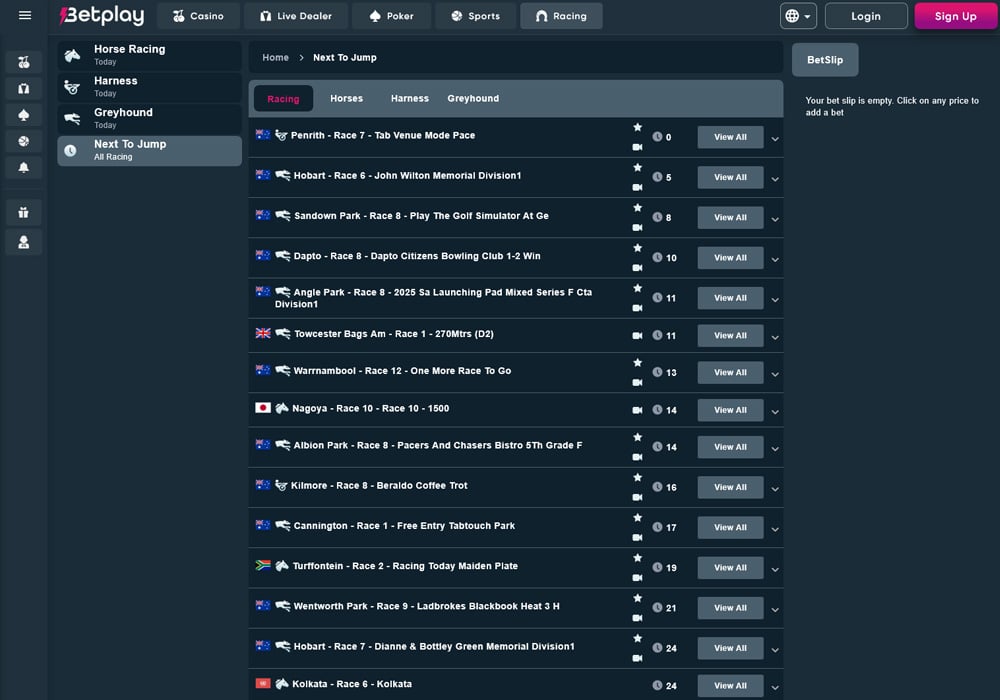The height and width of the screenshot is (700, 1000).
Task: Open the support agent icon in the left sidebar
Action: (x=24, y=242)
